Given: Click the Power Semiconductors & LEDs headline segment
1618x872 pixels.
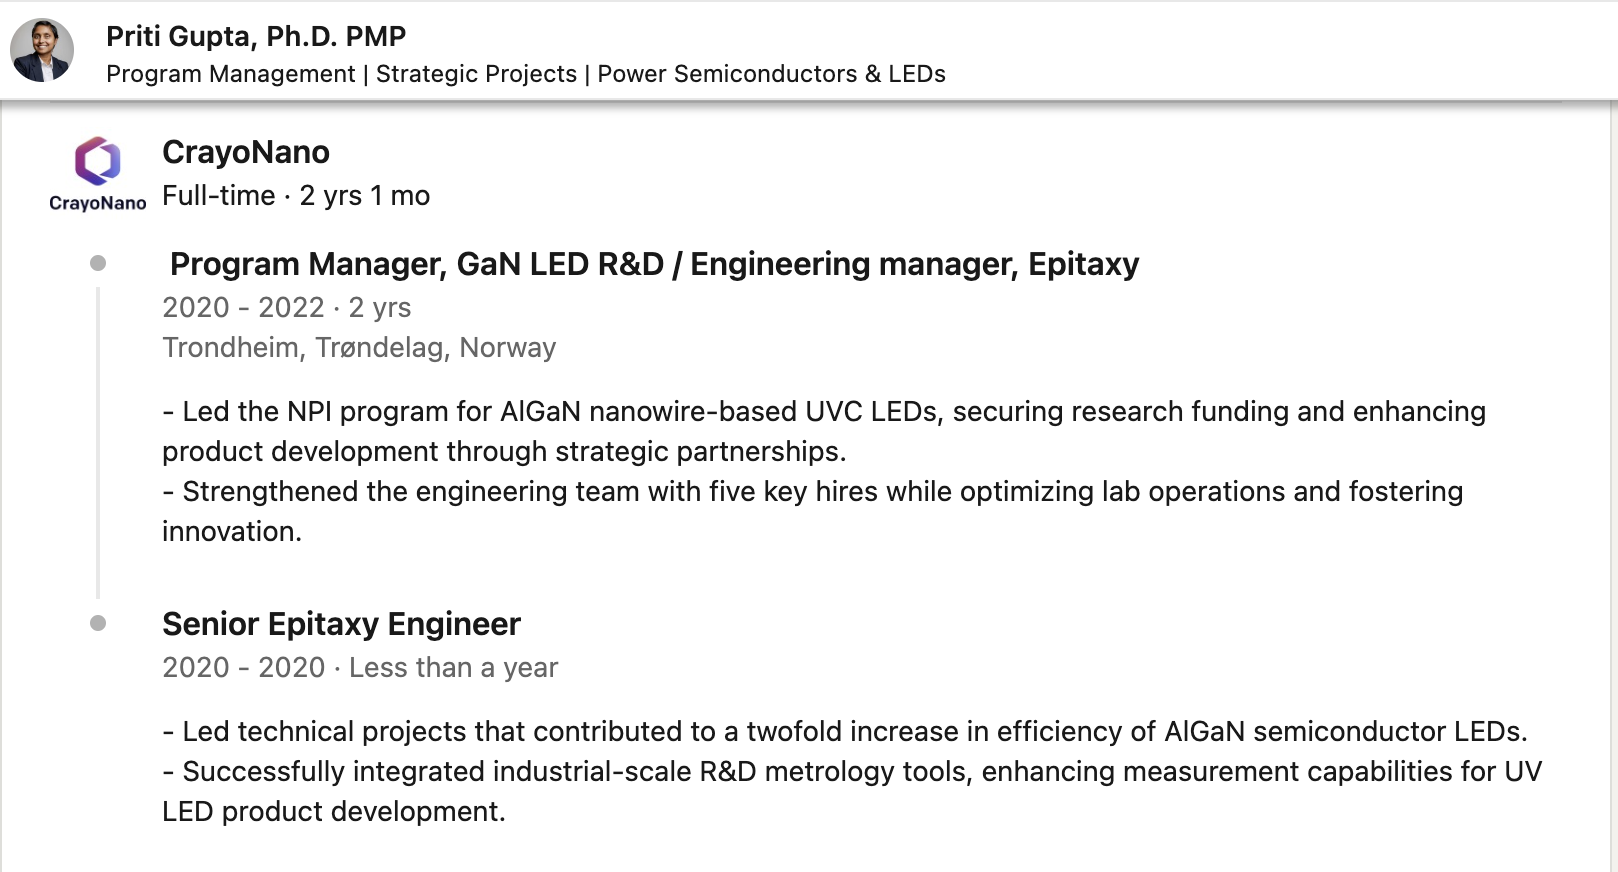Looking at the screenshot, I should (x=771, y=74).
